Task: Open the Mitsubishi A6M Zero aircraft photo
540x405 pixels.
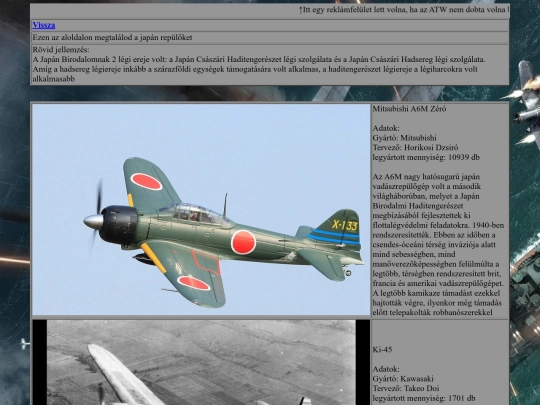Action: click(201, 209)
